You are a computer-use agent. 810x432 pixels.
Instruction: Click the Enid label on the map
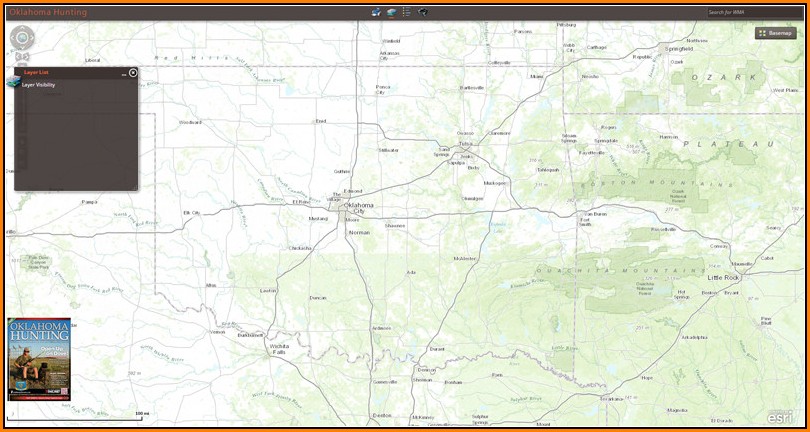(x=321, y=121)
